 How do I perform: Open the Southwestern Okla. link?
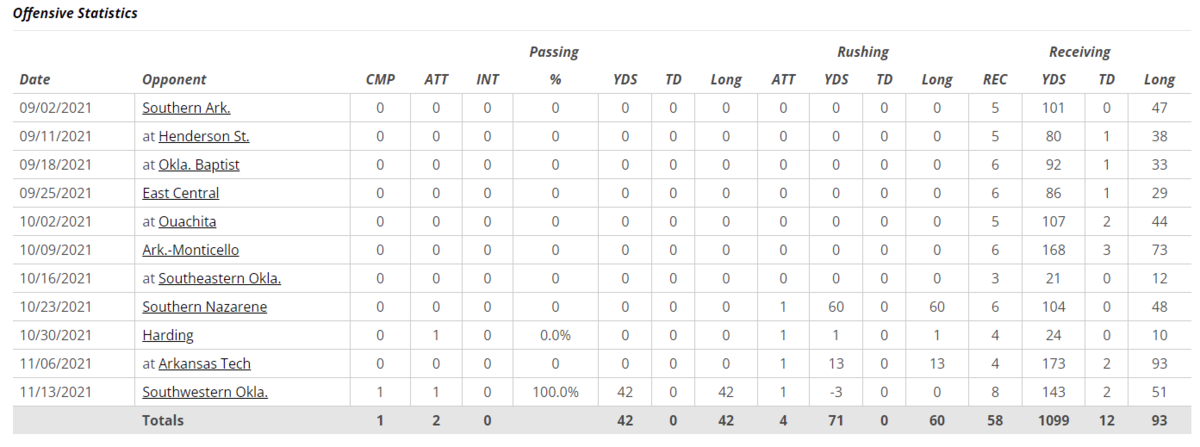pyautogui.click(x=205, y=392)
